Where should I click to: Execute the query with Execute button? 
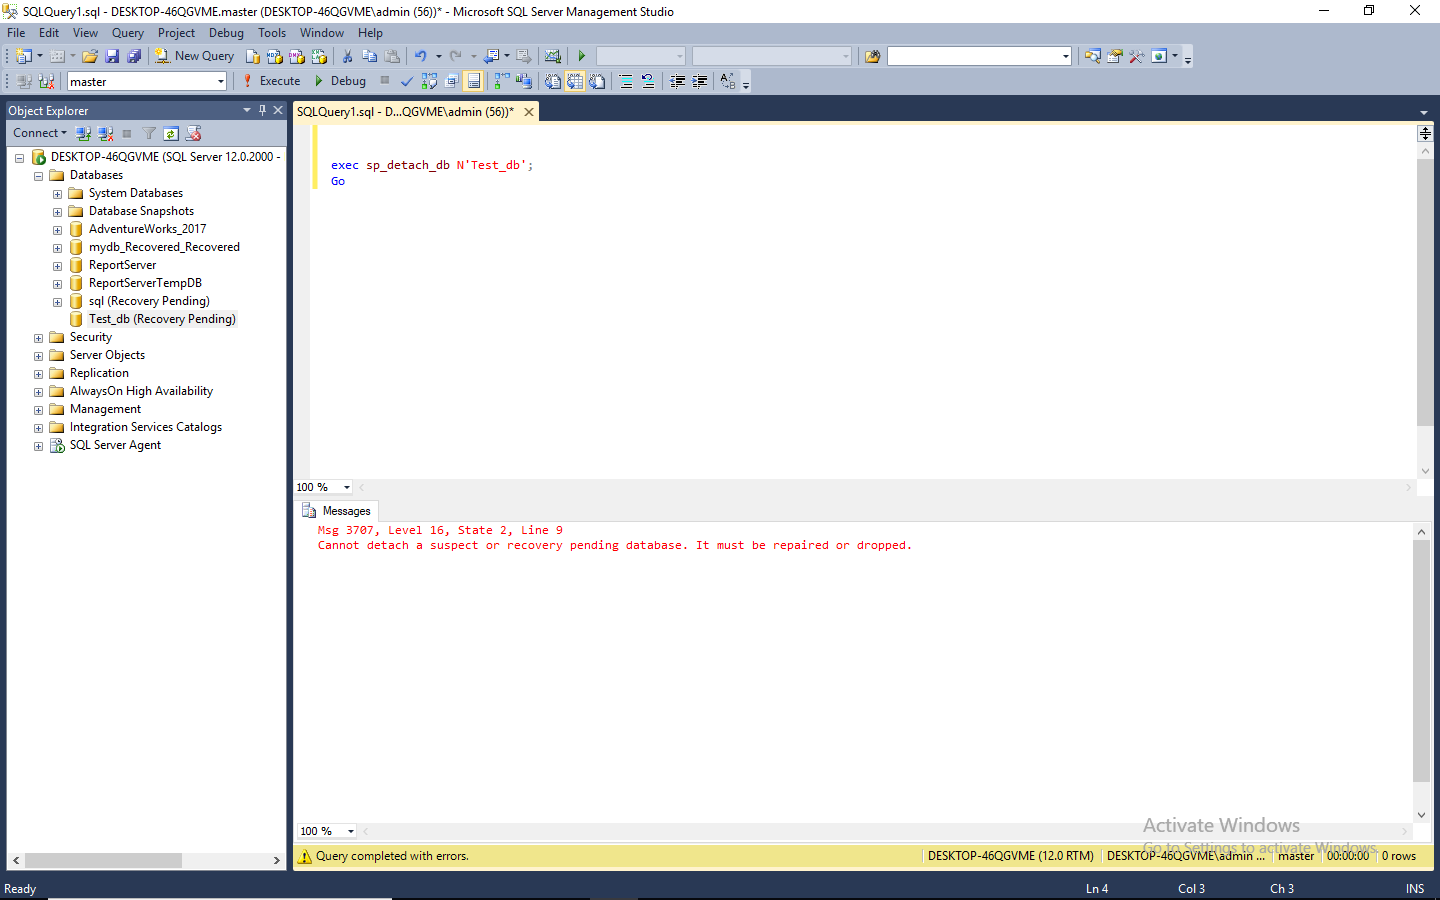272,81
